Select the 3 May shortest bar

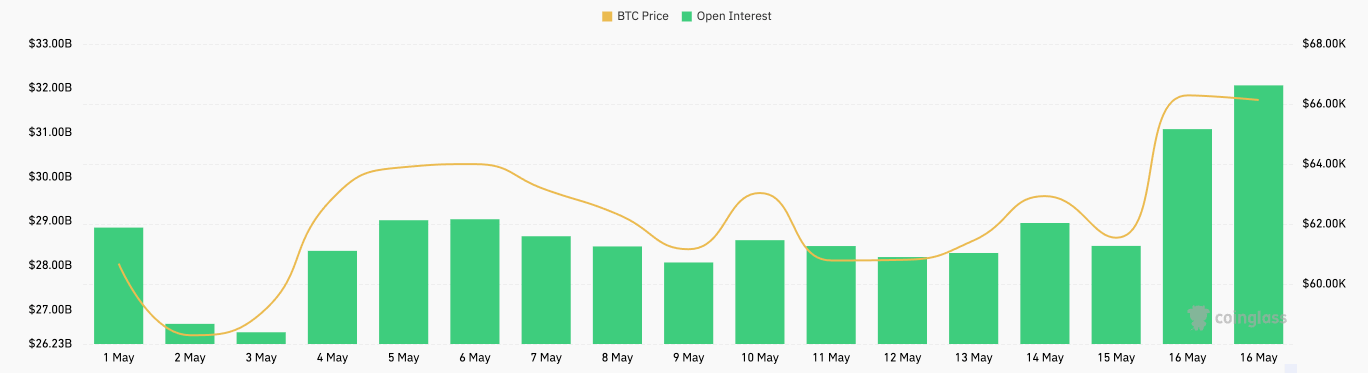tap(261, 338)
